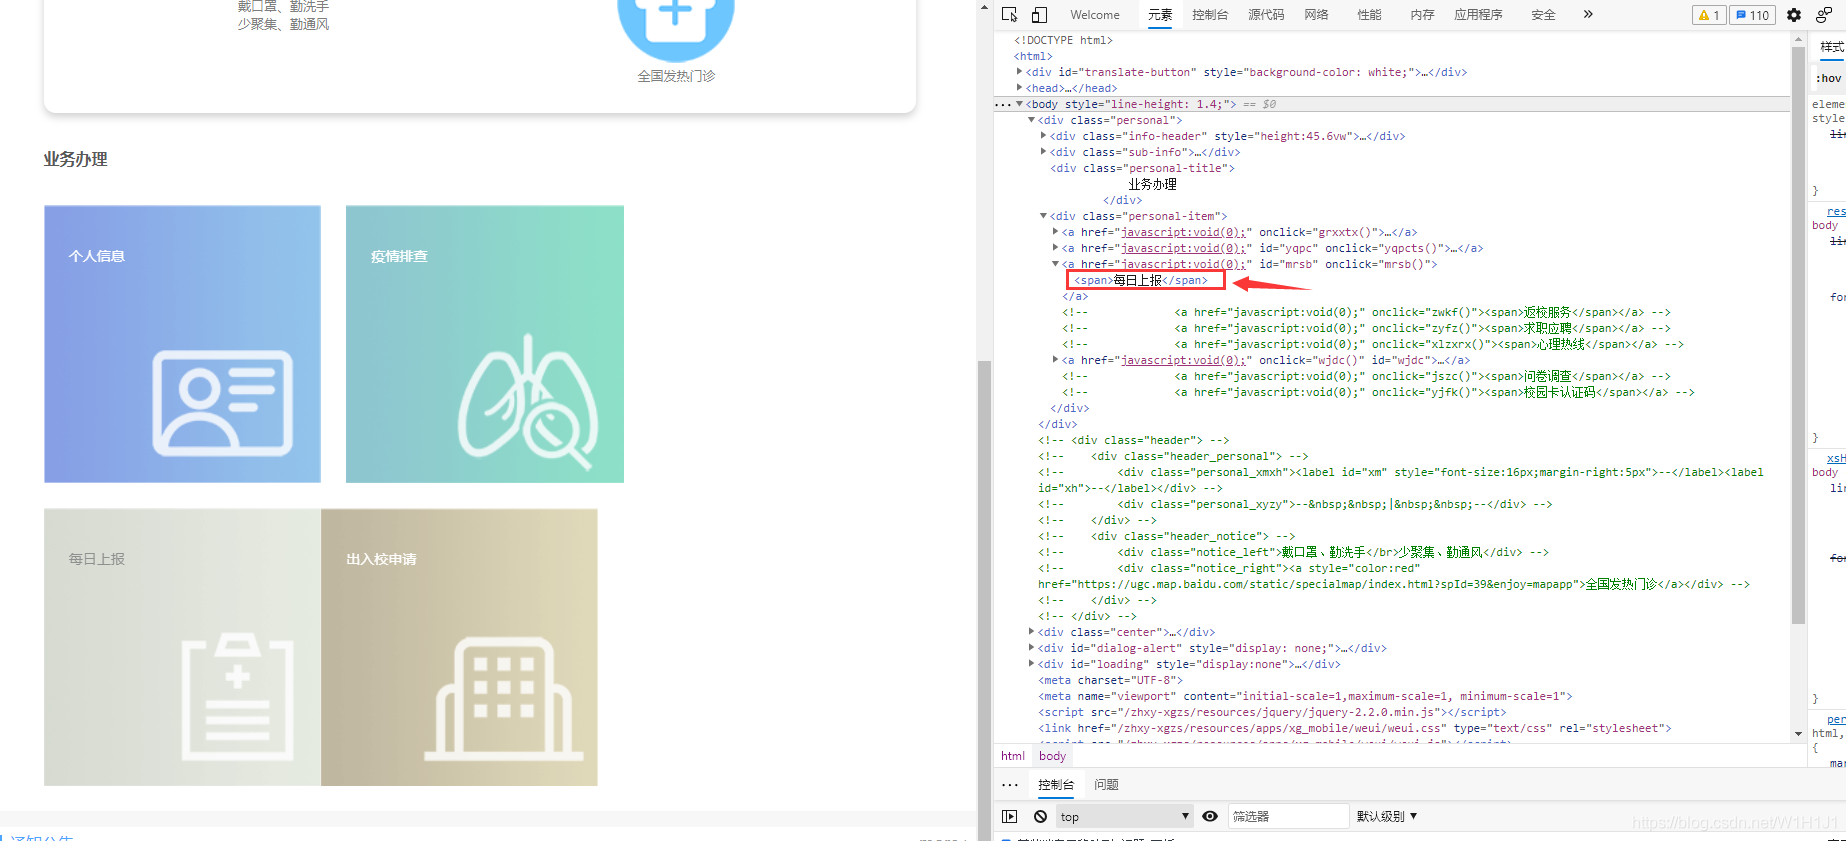This screenshot has width=1846, height=841.
Task: Collapse the personal-item div node
Action: (x=1044, y=216)
